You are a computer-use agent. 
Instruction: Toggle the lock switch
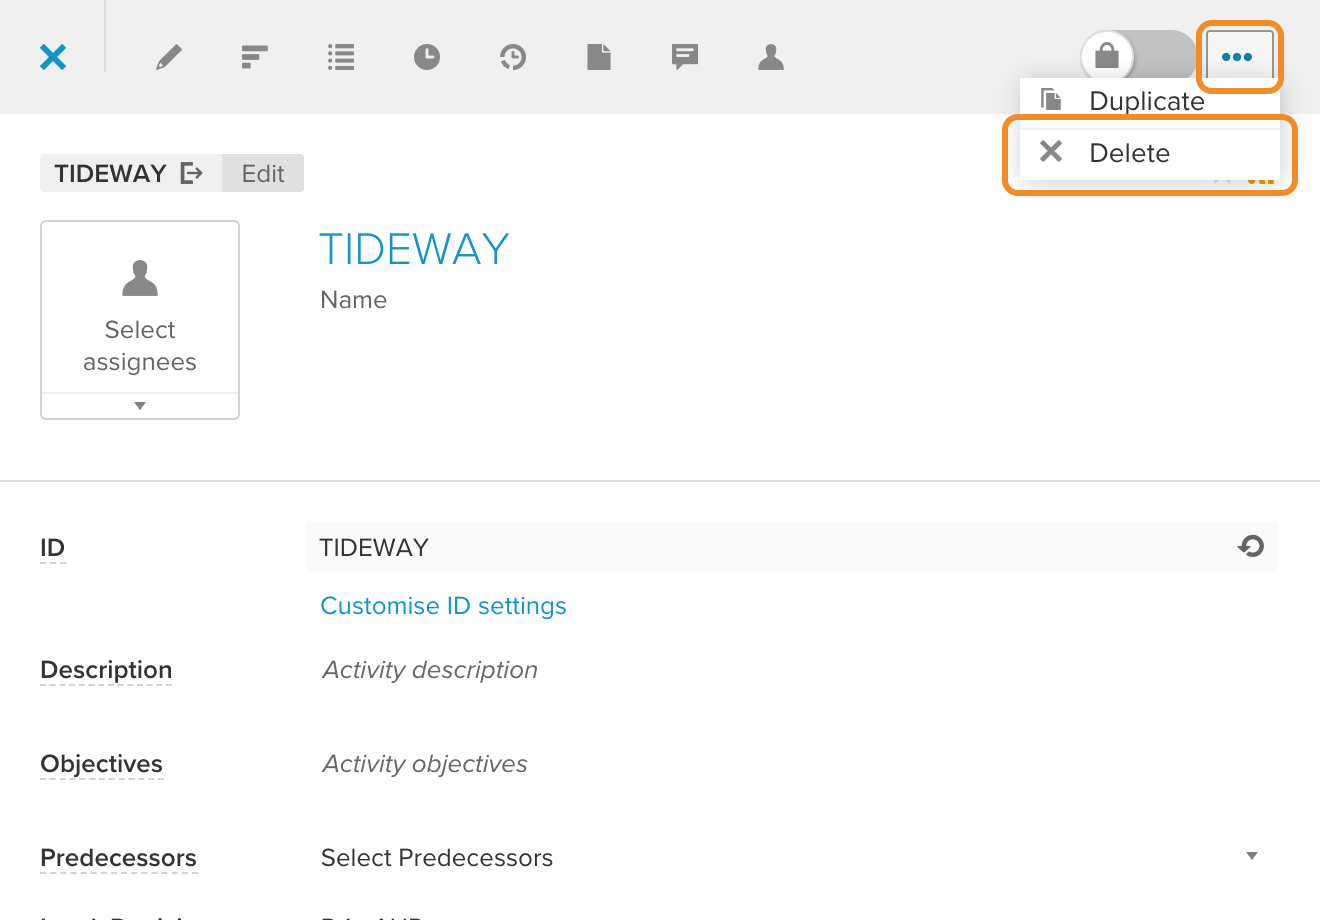pos(1138,56)
